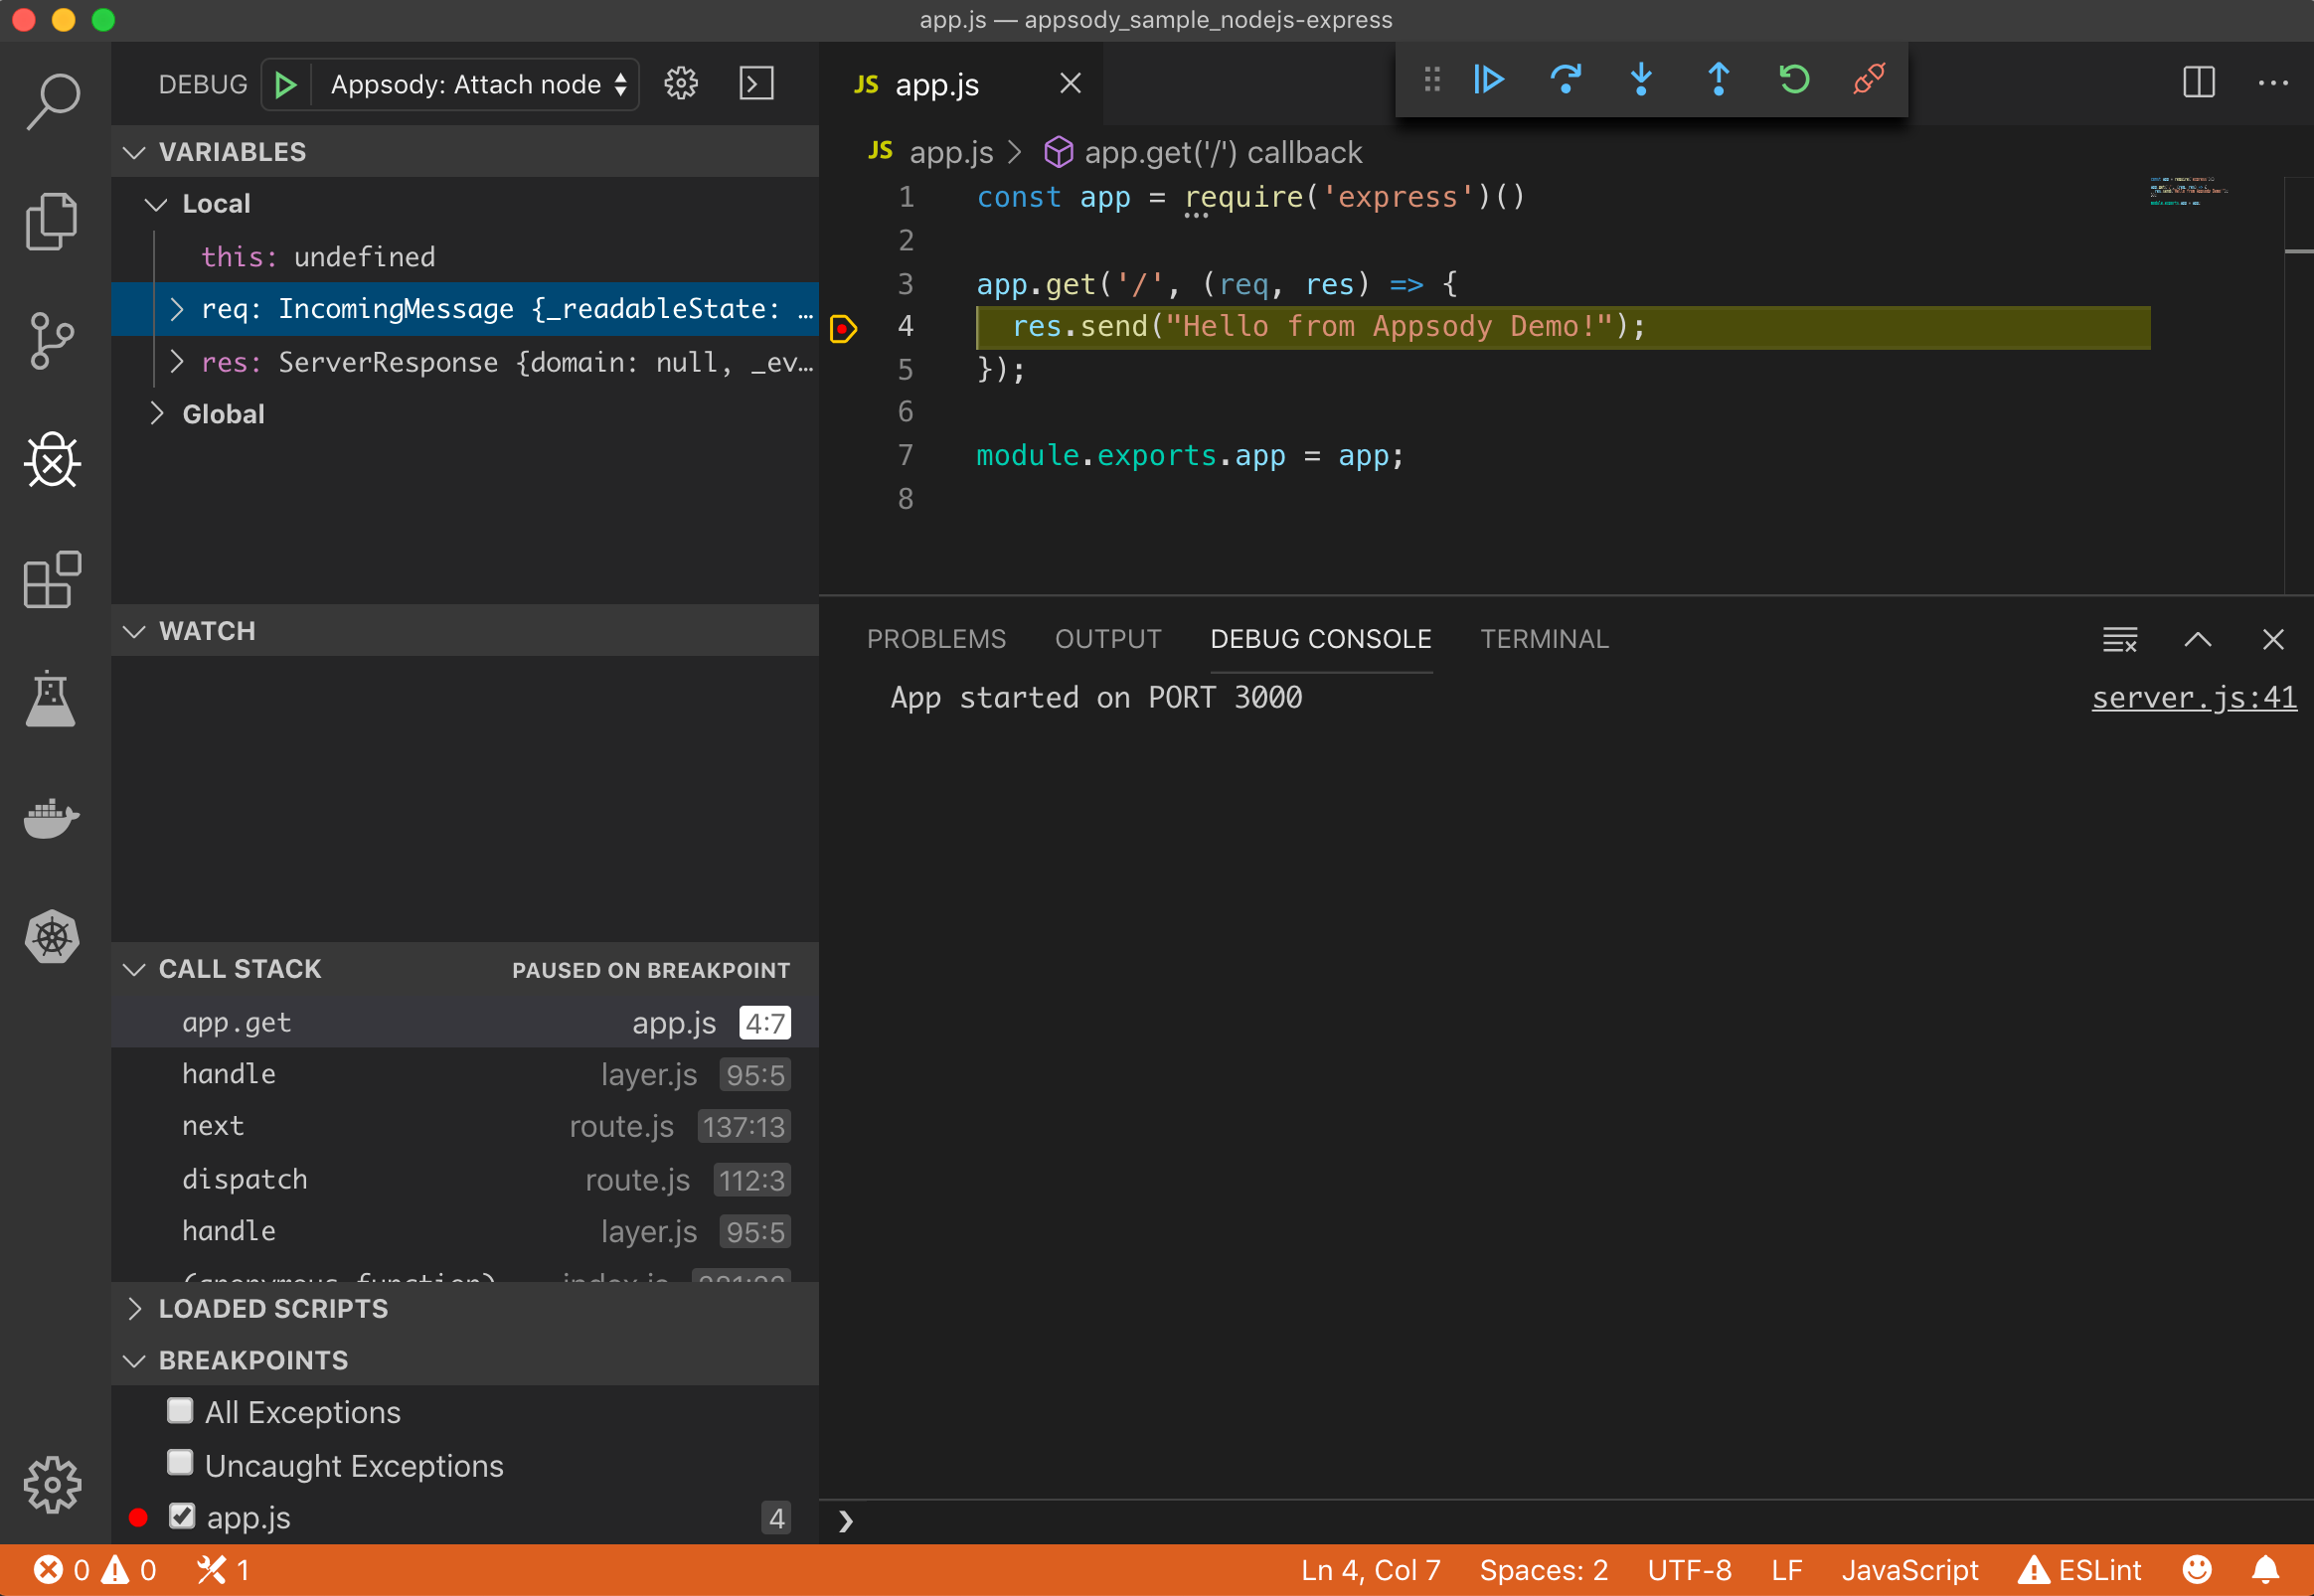Open notifications bell in status bar

click(2266, 1570)
